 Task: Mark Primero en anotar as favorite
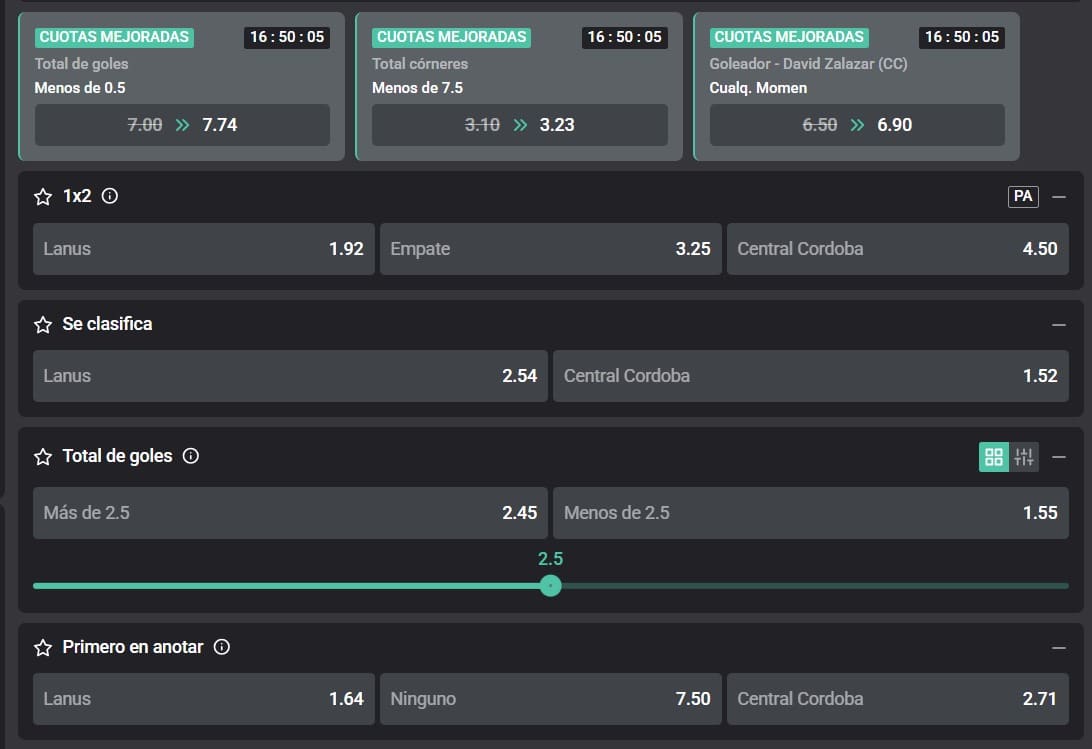pos(43,648)
